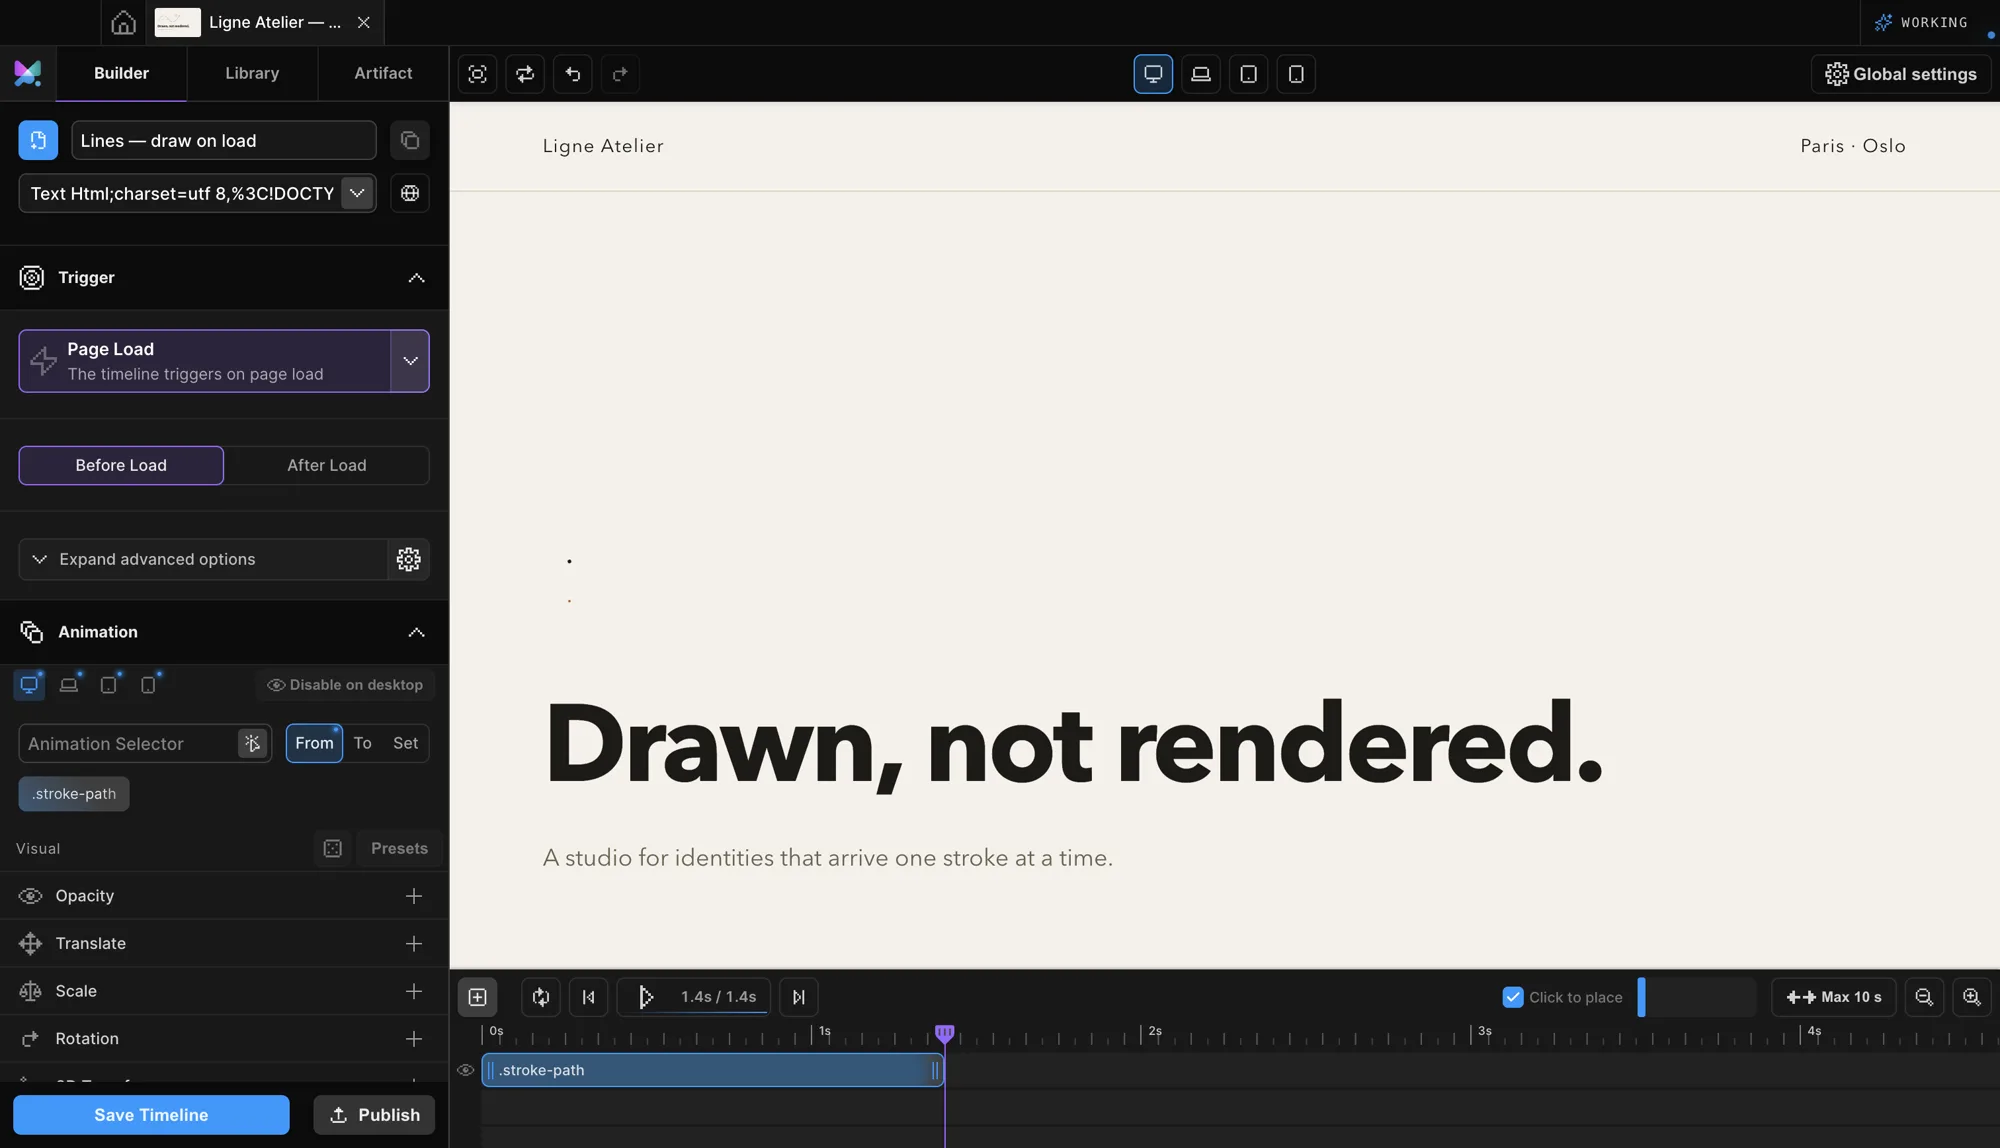Skip to timeline end

coord(799,997)
